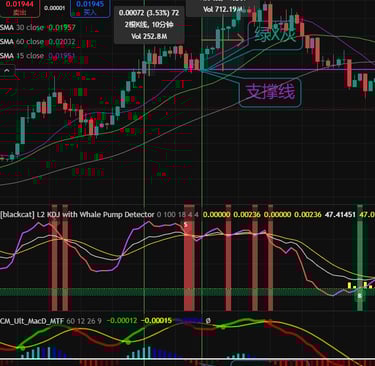Click the MACD signal value -0.00015
The height and width of the screenshot is (366, 375).
[156, 321]
